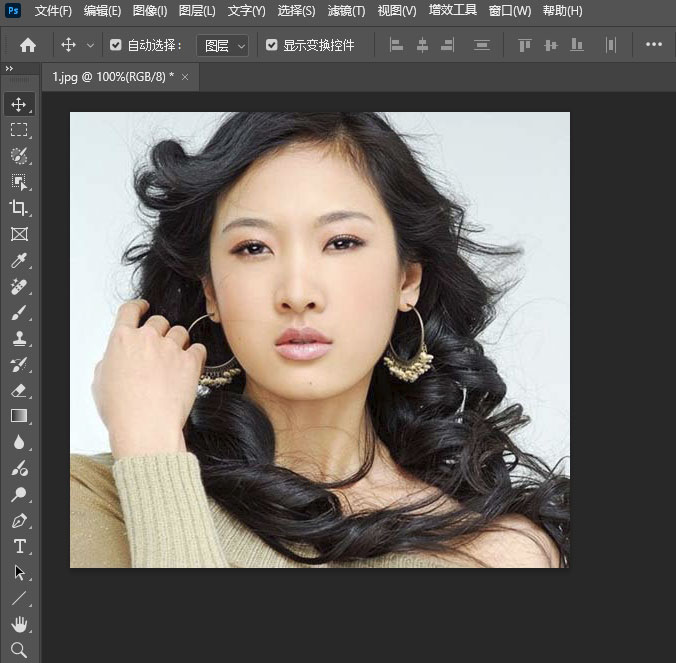
Task: Open the 文件(F) menu
Action: pyautogui.click(x=53, y=10)
